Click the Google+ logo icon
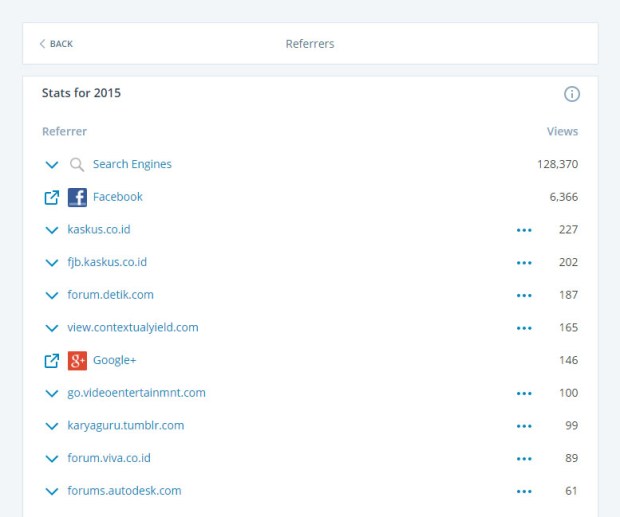The height and width of the screenshot is (517, 620). point(77,361)
